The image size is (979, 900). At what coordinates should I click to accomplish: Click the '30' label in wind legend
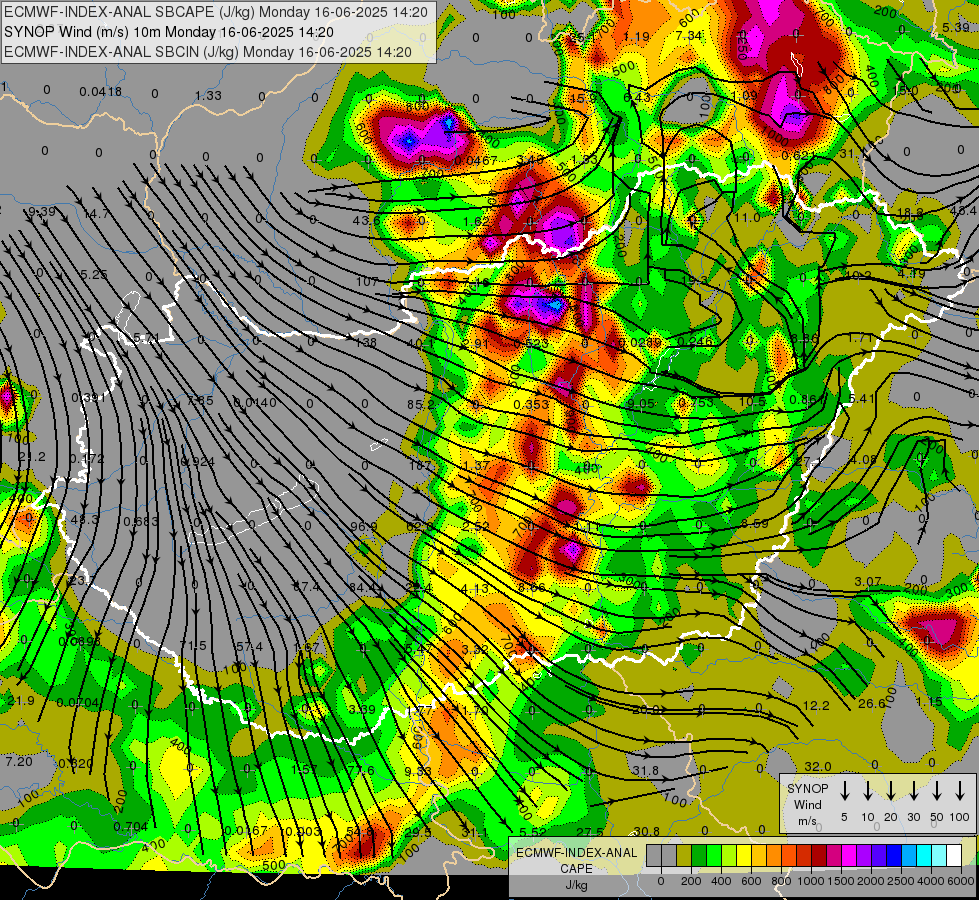913,817
